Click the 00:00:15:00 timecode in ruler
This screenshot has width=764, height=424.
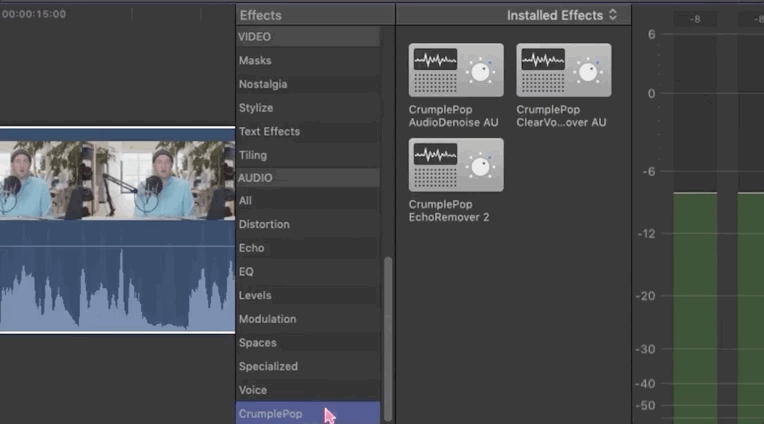[x=34, y=14]
